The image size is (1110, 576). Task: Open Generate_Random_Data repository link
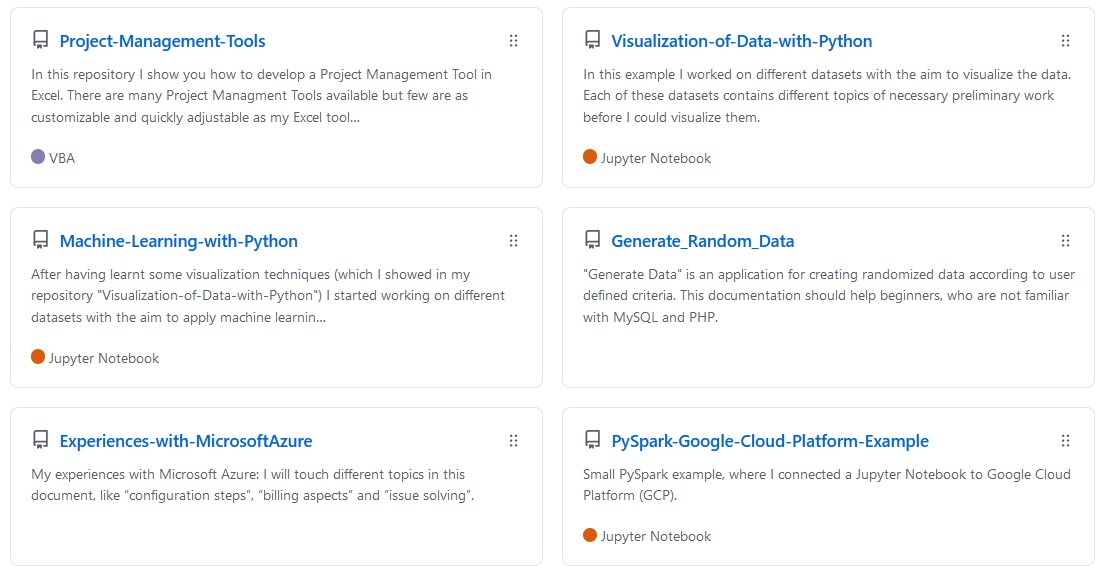point(702,241)
